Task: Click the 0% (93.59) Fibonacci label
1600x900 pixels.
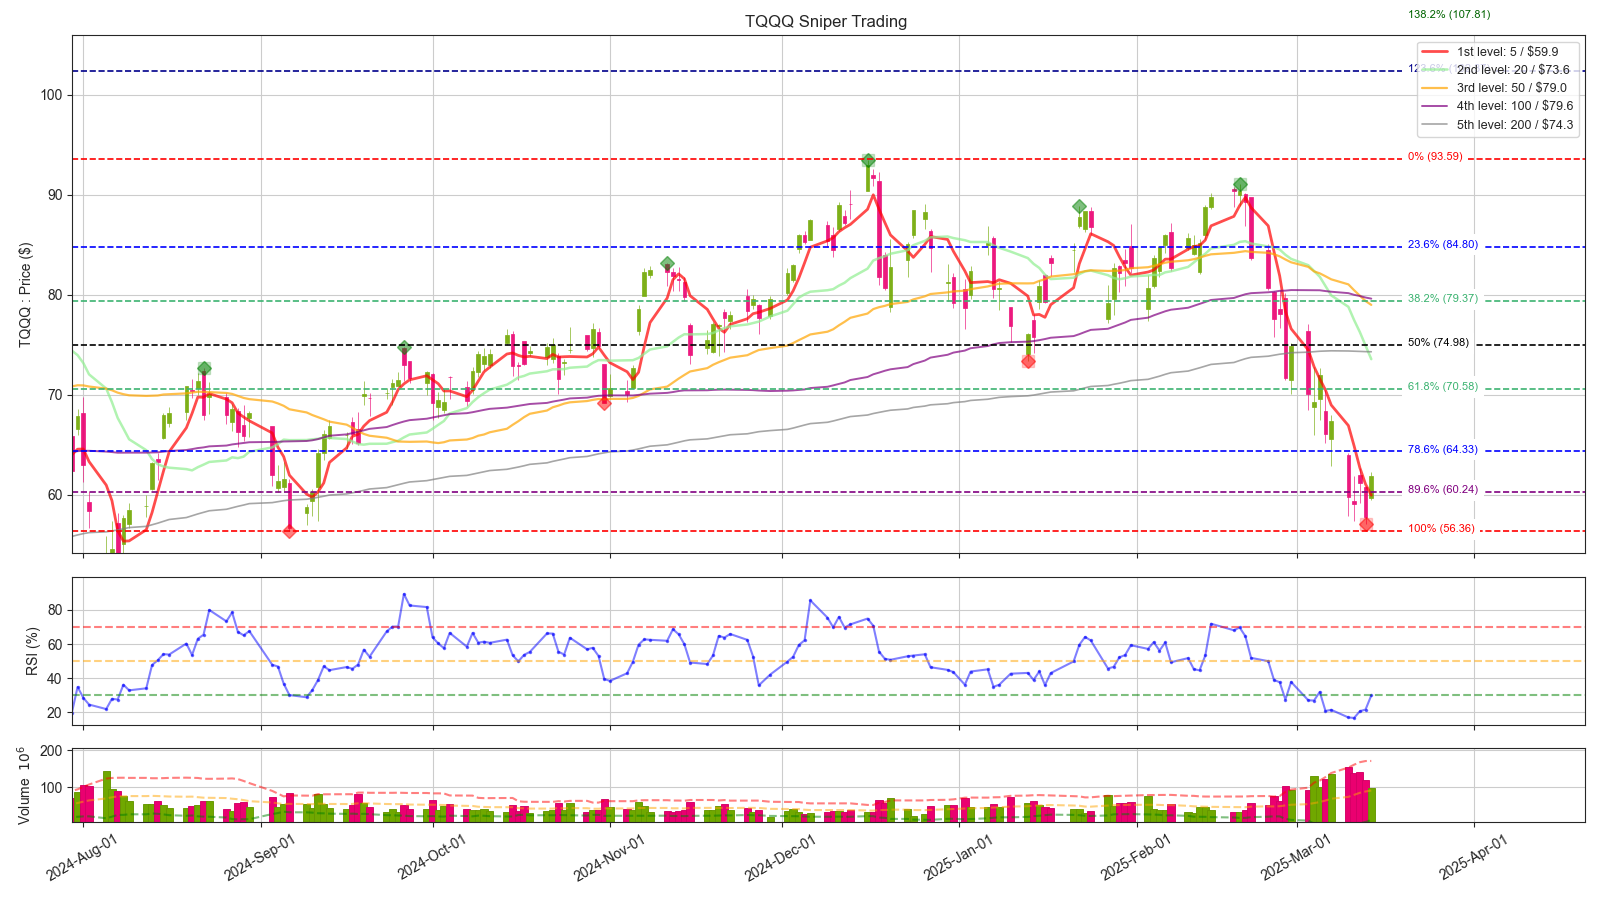Action: 1435,157
